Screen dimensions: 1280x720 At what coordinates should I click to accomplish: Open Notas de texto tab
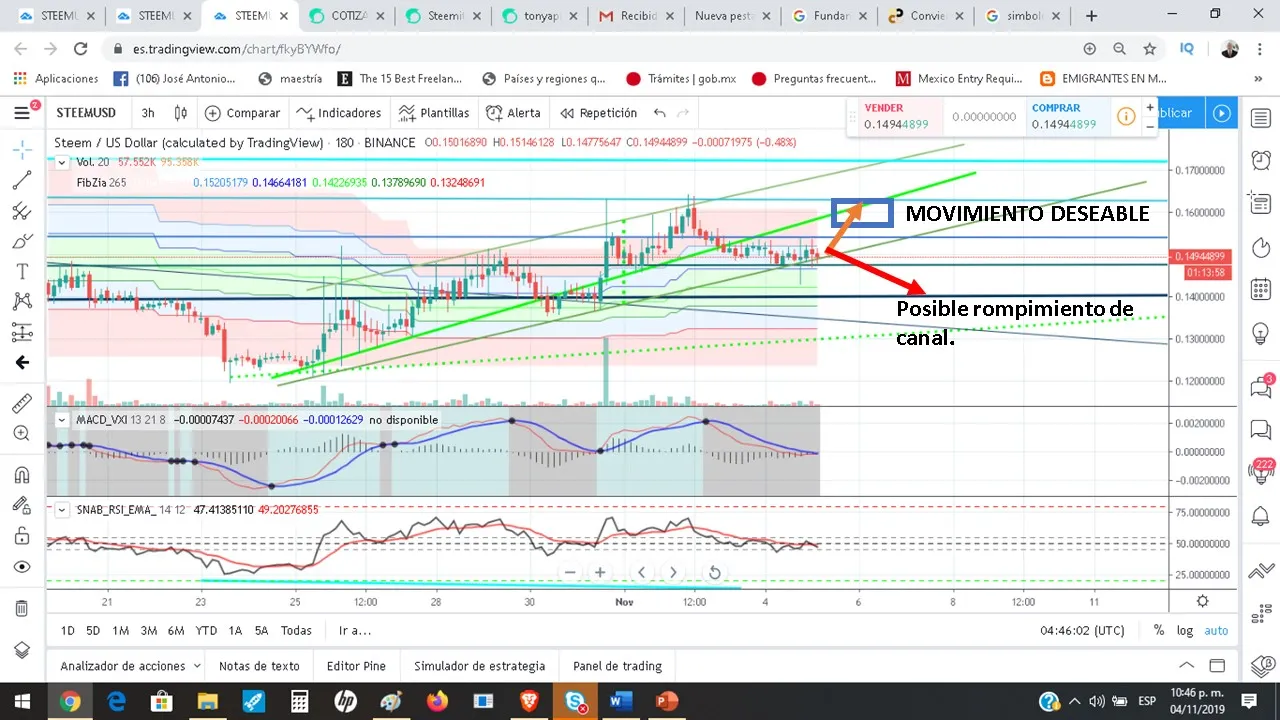point(259,666)
